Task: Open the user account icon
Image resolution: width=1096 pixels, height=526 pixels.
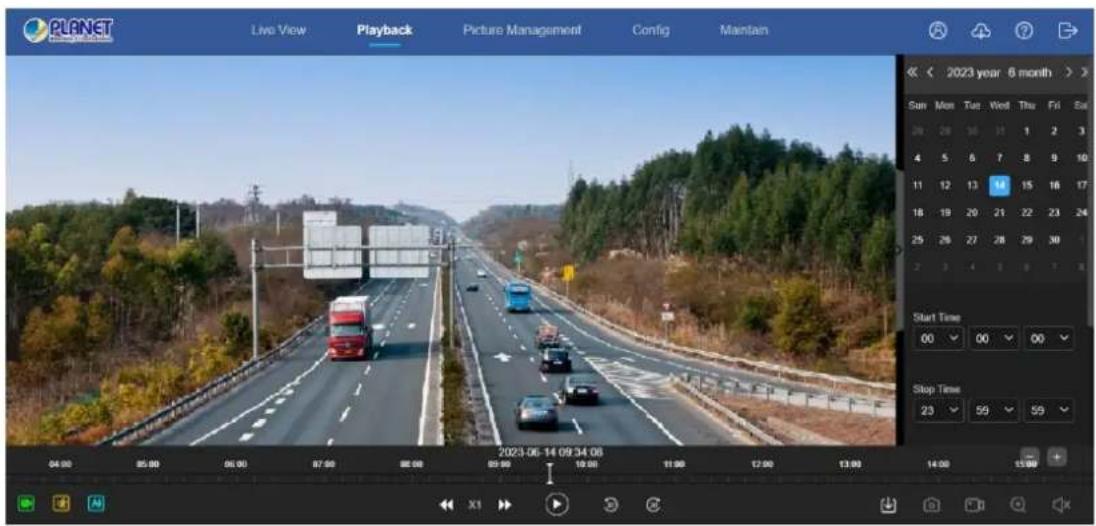Action: (937, 31)
